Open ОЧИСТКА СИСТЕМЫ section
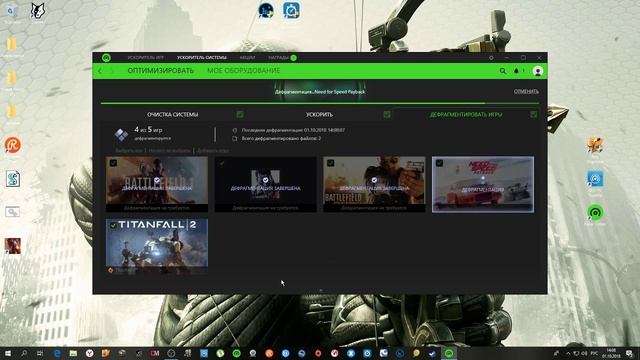Image resolution: width=640 pixels, height=360 pixels. [173, 115]
